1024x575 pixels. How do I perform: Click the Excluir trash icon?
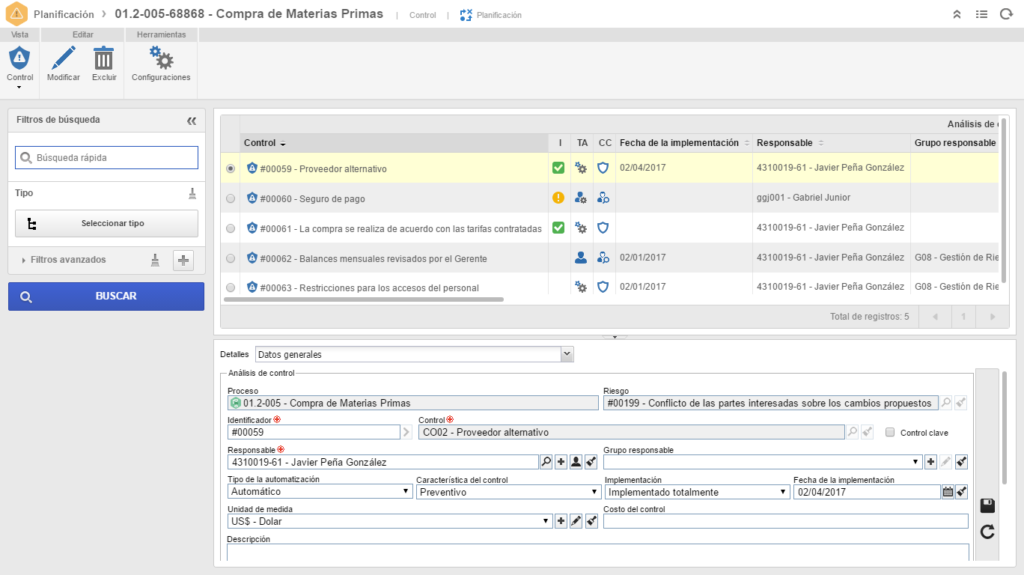point(104,64)
